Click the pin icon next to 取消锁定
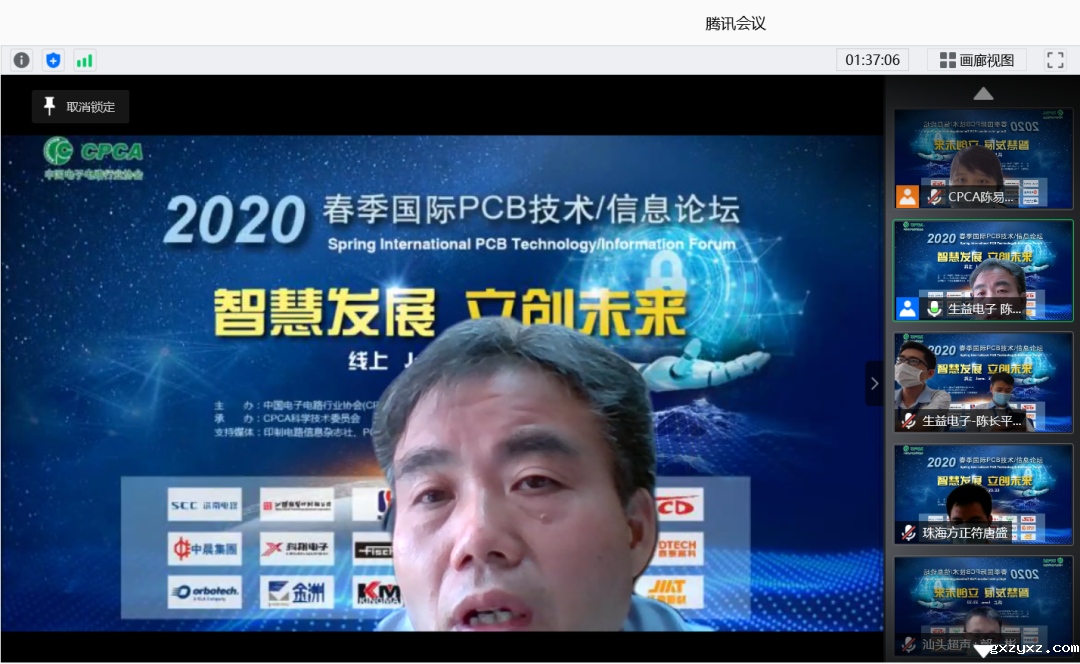 point(48,106)
